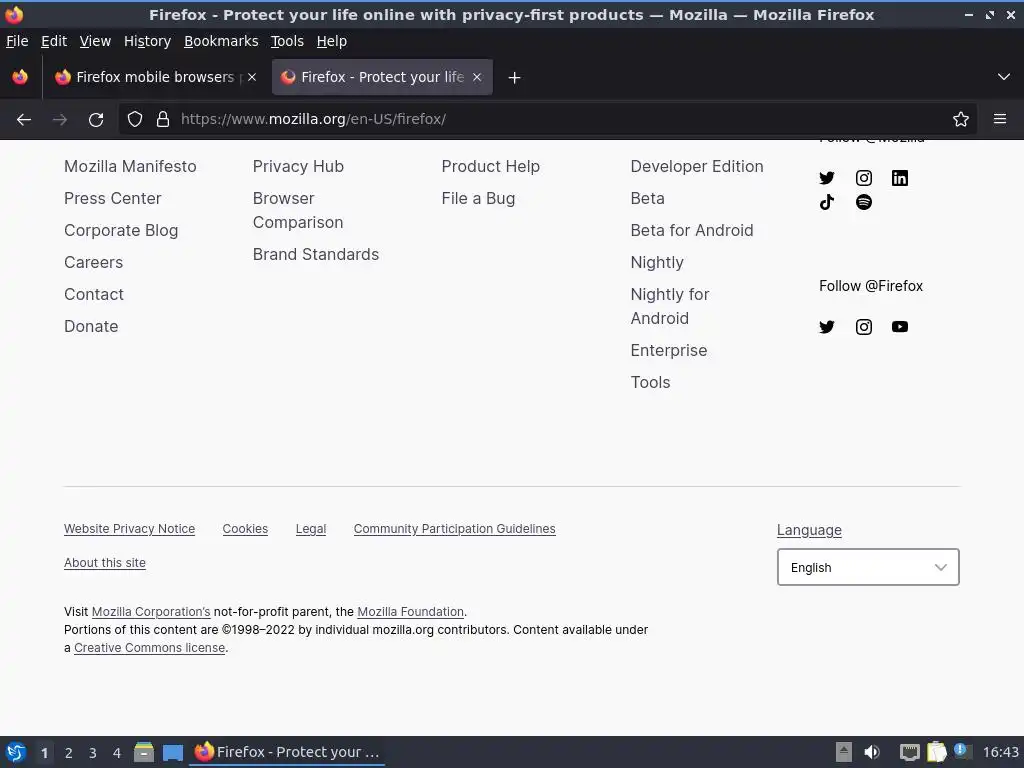This screenshot has height=768, width=1024.
Task: Open Corporate Blog link
Action: (x=121, y=231)
